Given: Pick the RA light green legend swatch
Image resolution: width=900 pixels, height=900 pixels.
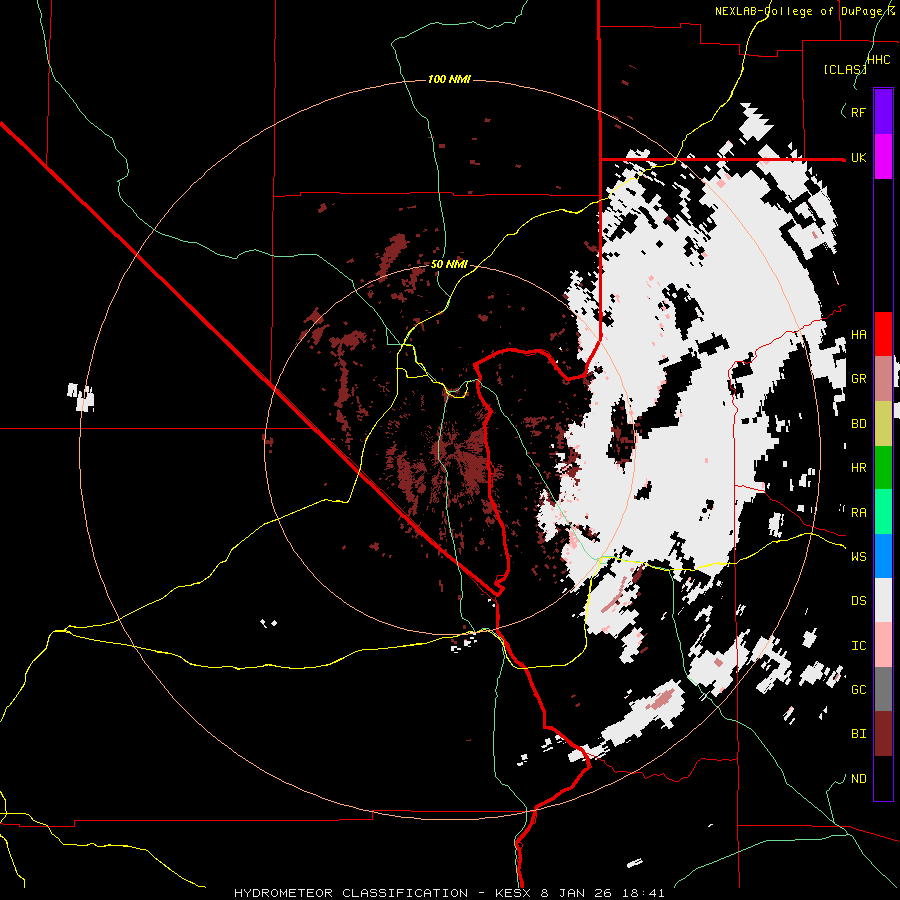Looking at the screenshot, I should (x=883, y=511).
